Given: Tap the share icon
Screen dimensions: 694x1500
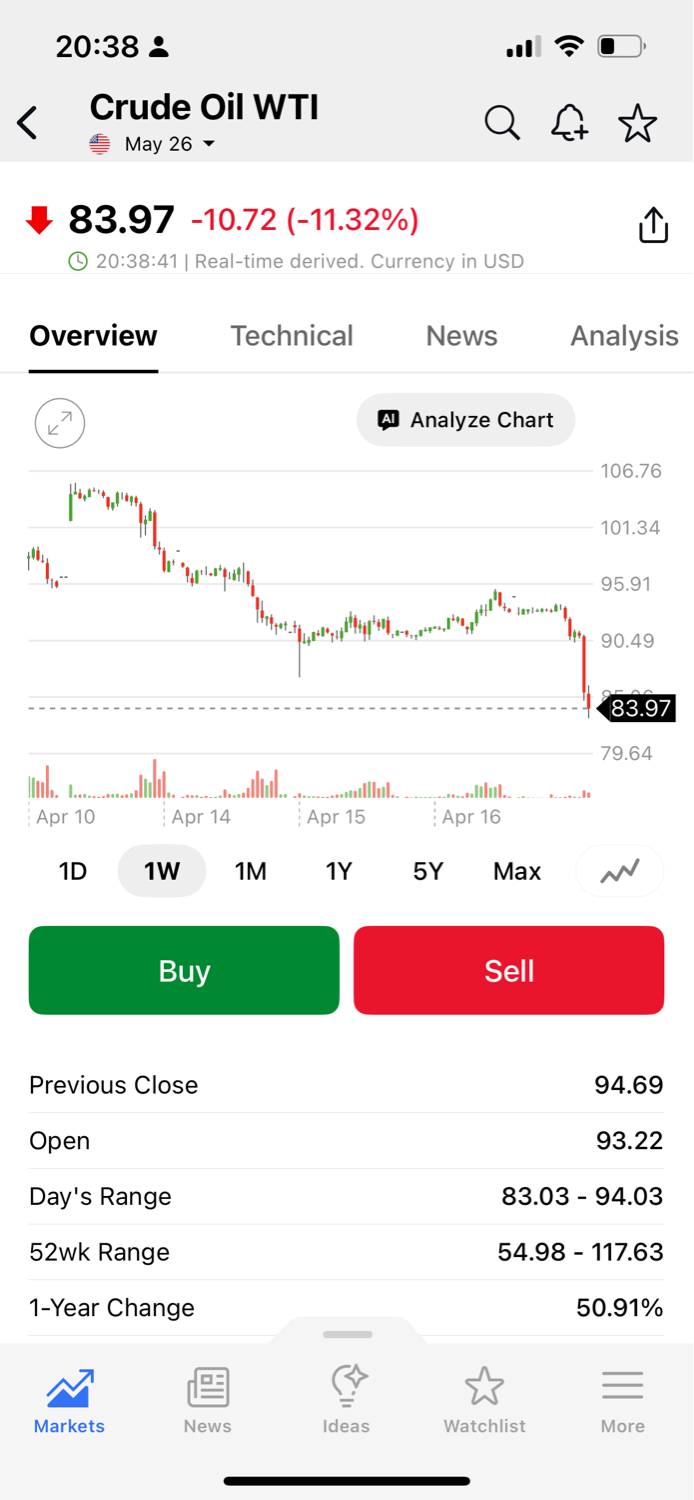Looking at the screenshot, I should click(x=653, y=224).
